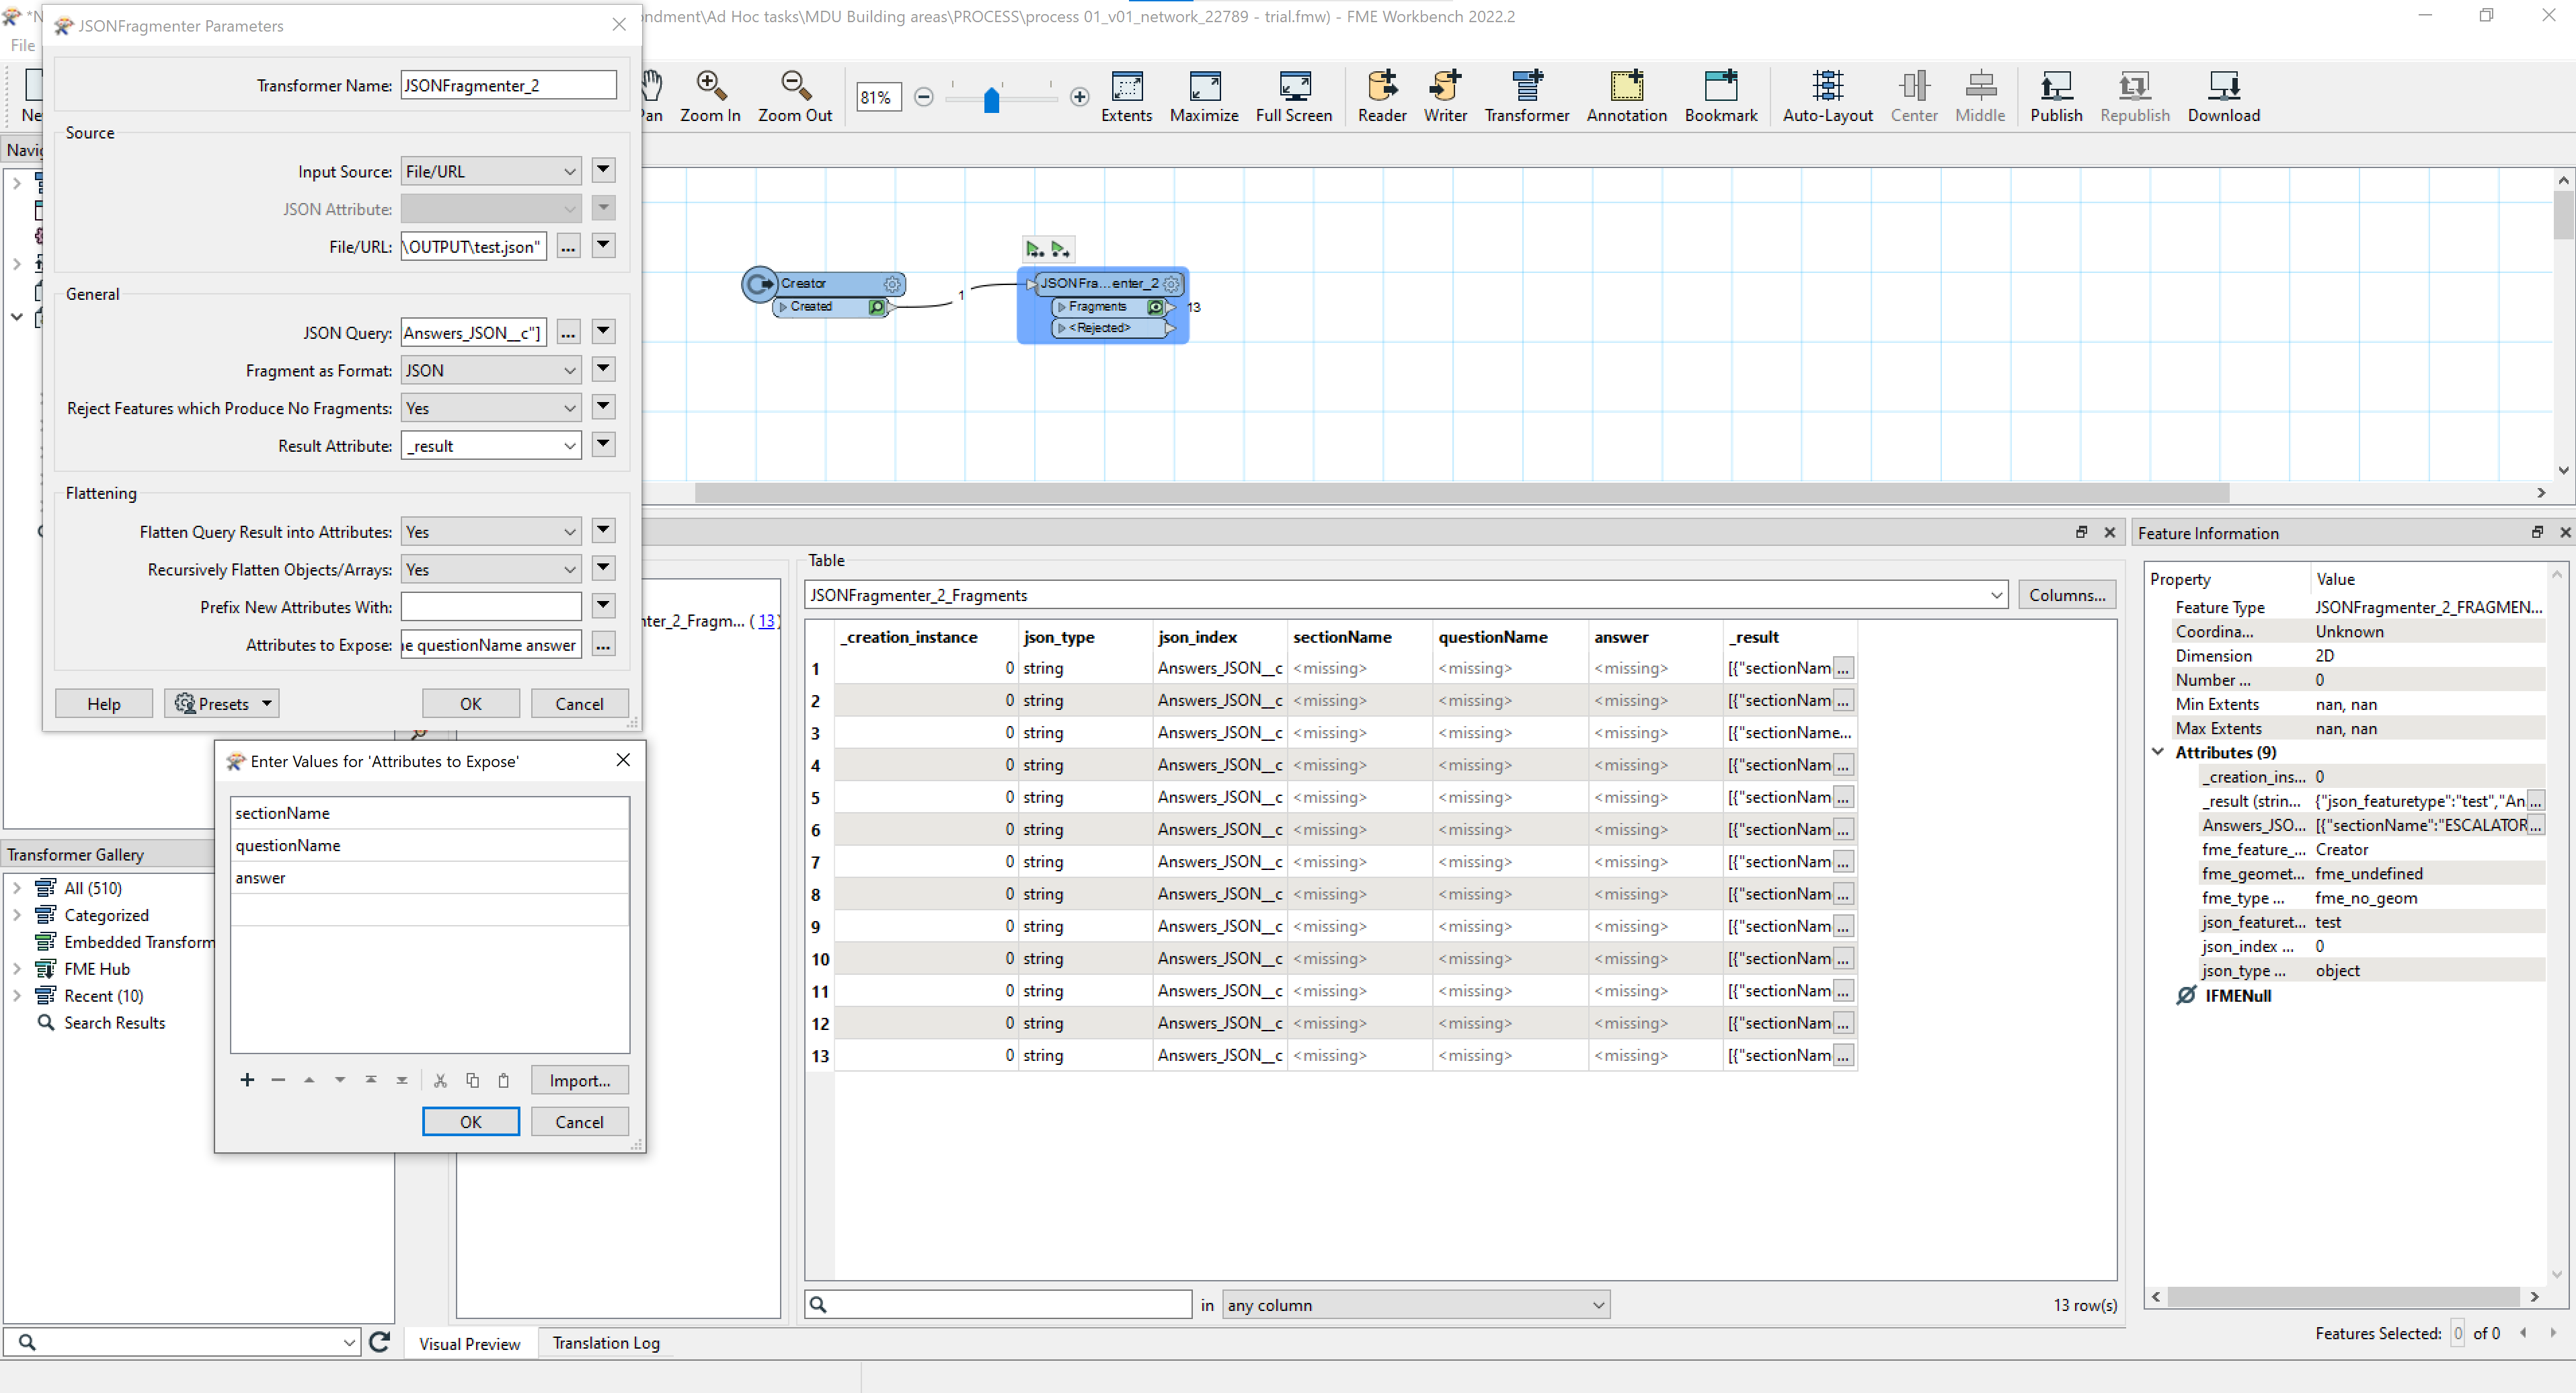Viewport: 2576px width, 1393px height.
Task: Open JSONFragmenter_2_Fragments table selector dropdown
Action: [x=1406, y=595]
